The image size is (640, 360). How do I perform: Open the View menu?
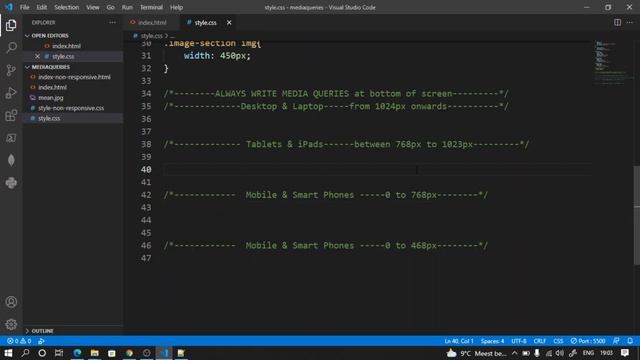(93, 7)
